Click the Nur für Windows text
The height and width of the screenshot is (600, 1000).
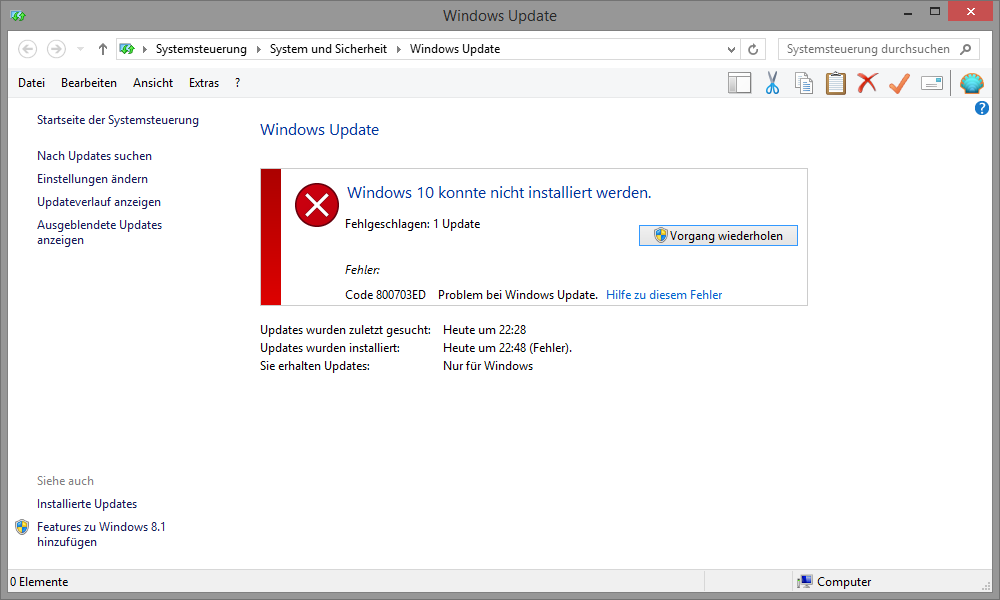tap(488, 365)
